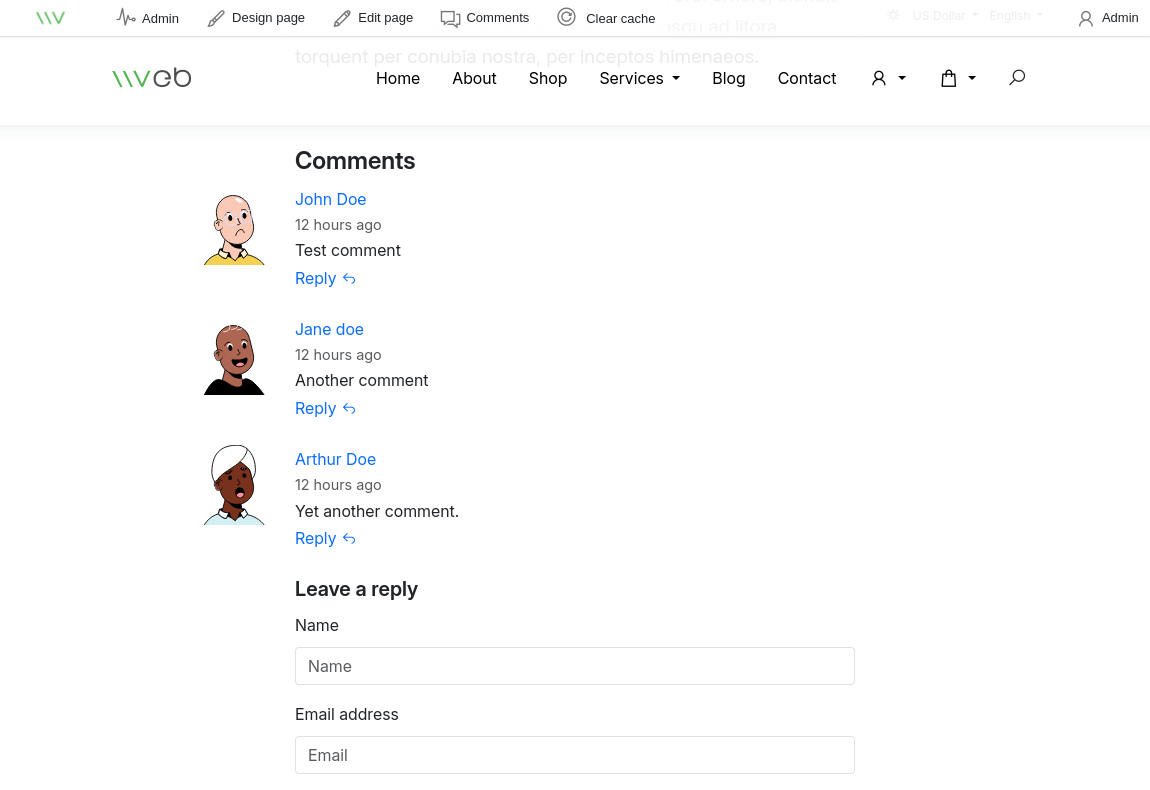Navigate to Shop
Viewport: 1150px width, 790px height.
[548, 78]
